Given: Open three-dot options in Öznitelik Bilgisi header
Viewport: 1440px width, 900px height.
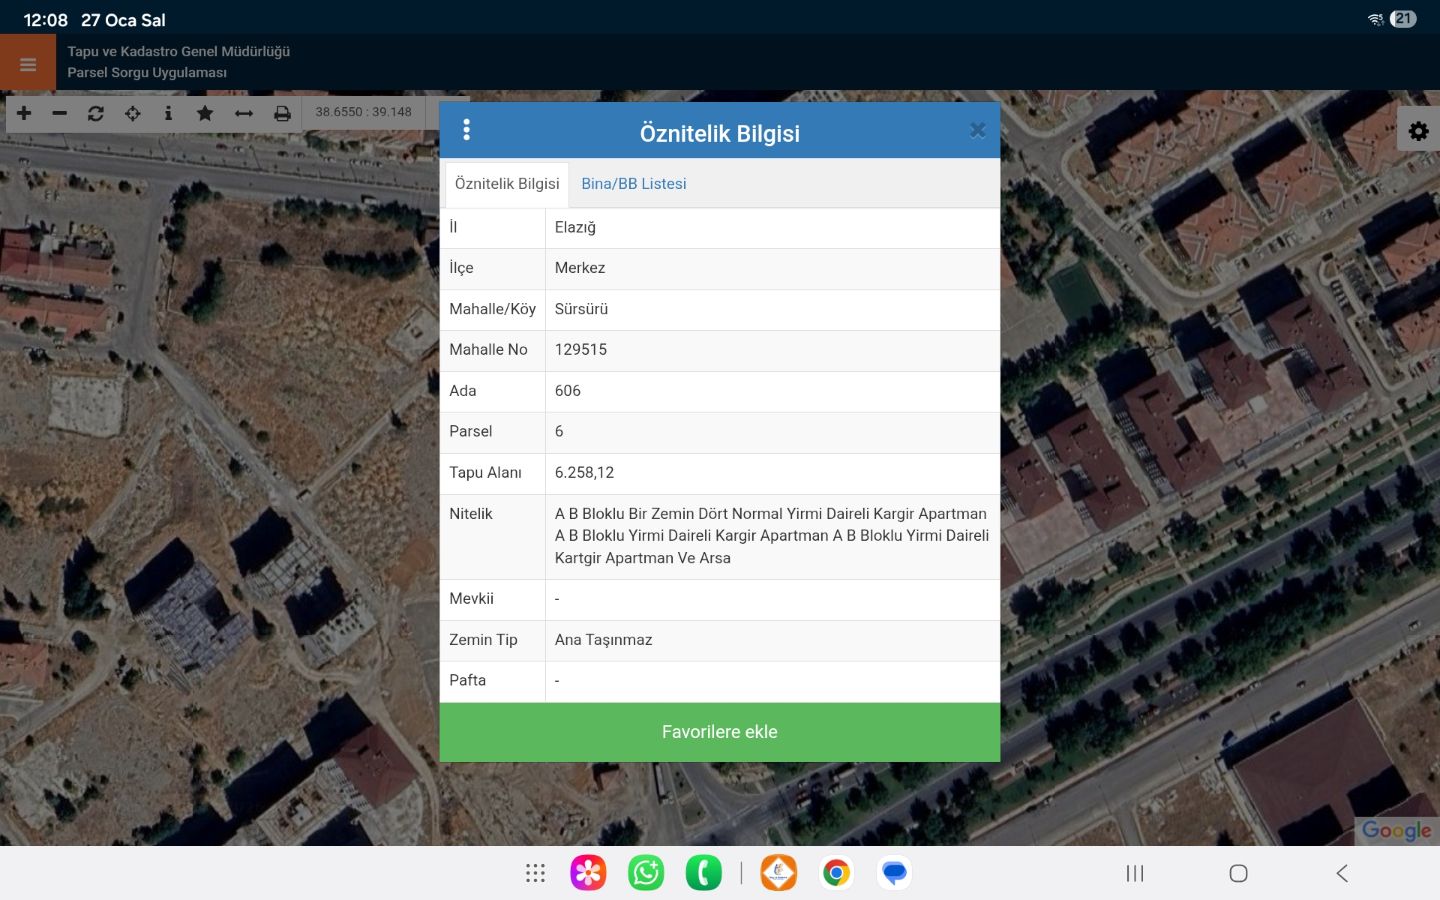Looking at the screenshot, I should click(466, 130).
